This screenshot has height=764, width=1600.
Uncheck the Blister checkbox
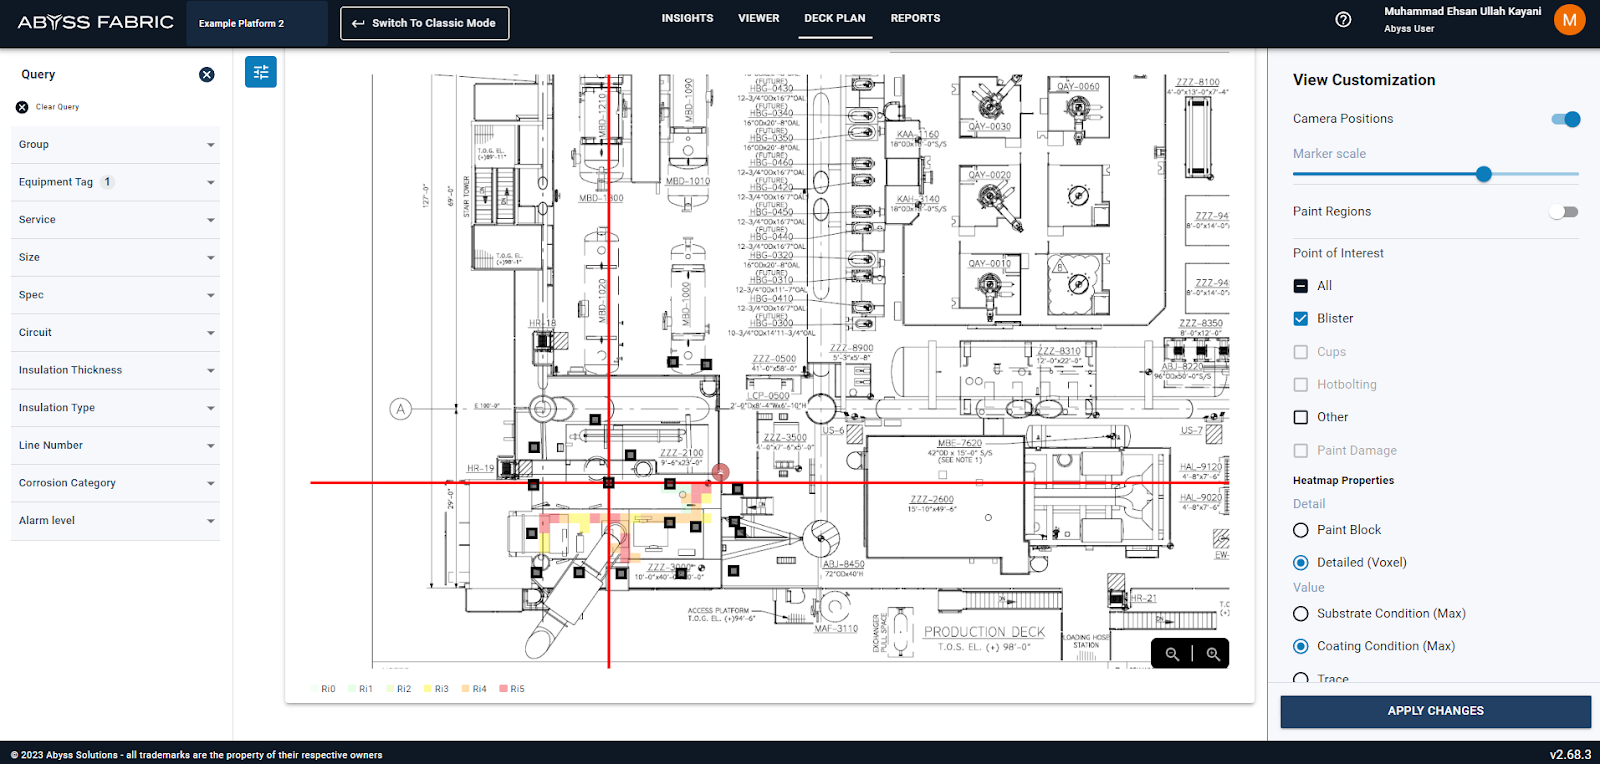(x=1301, y=319)
